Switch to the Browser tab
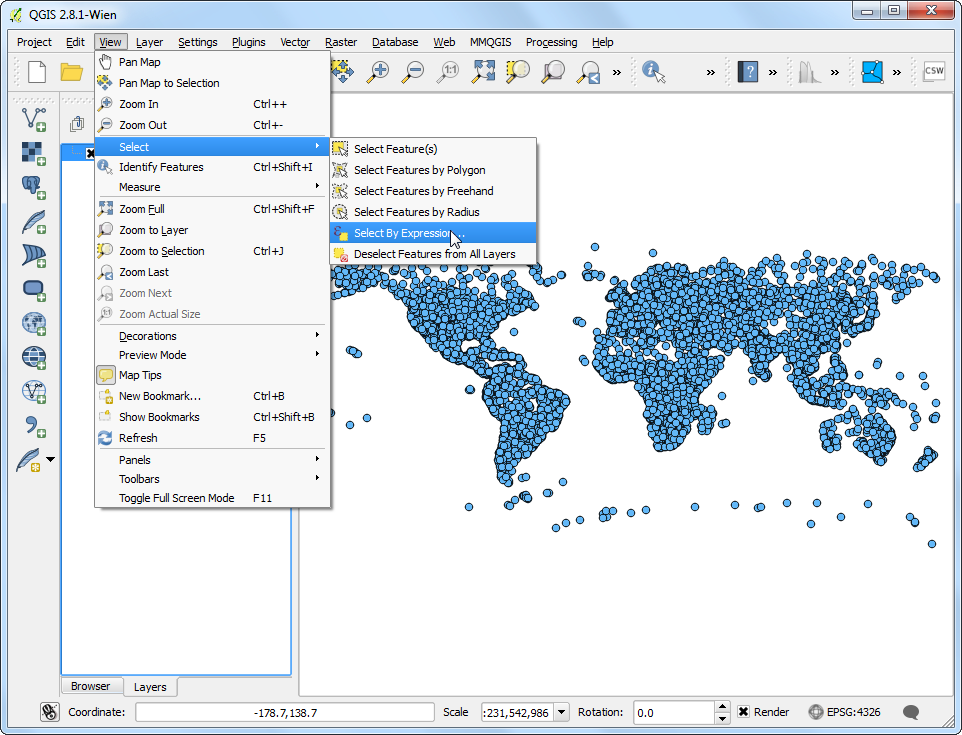 pos(90,686)
